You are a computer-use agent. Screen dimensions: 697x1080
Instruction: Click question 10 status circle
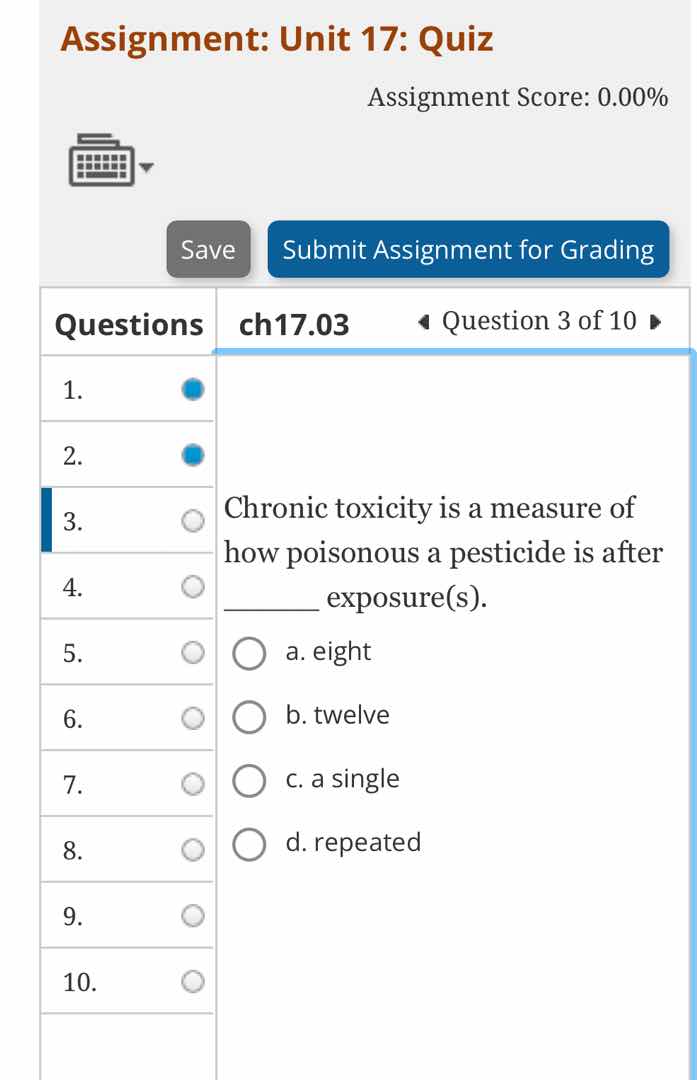[193, 982]
